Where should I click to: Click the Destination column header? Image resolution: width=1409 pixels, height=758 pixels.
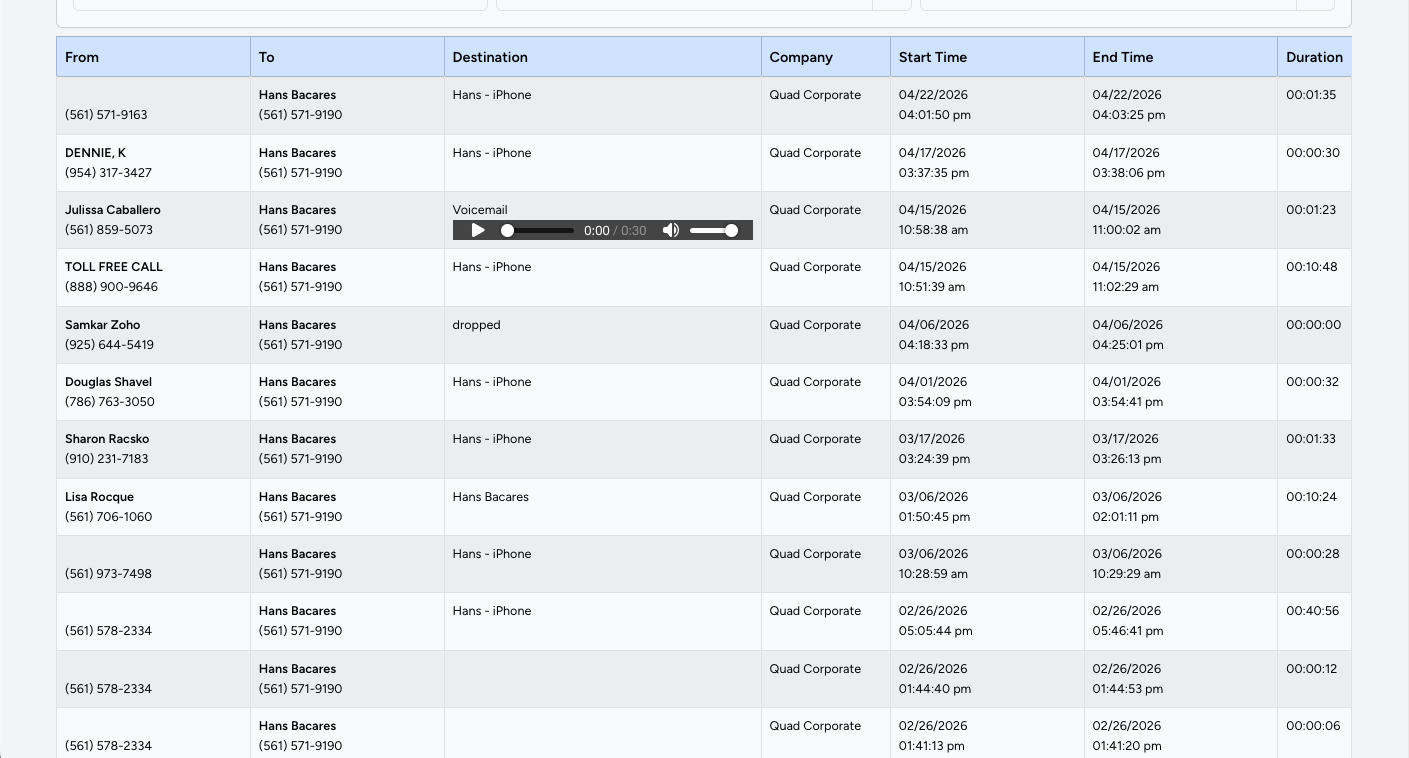pos(490,57)
